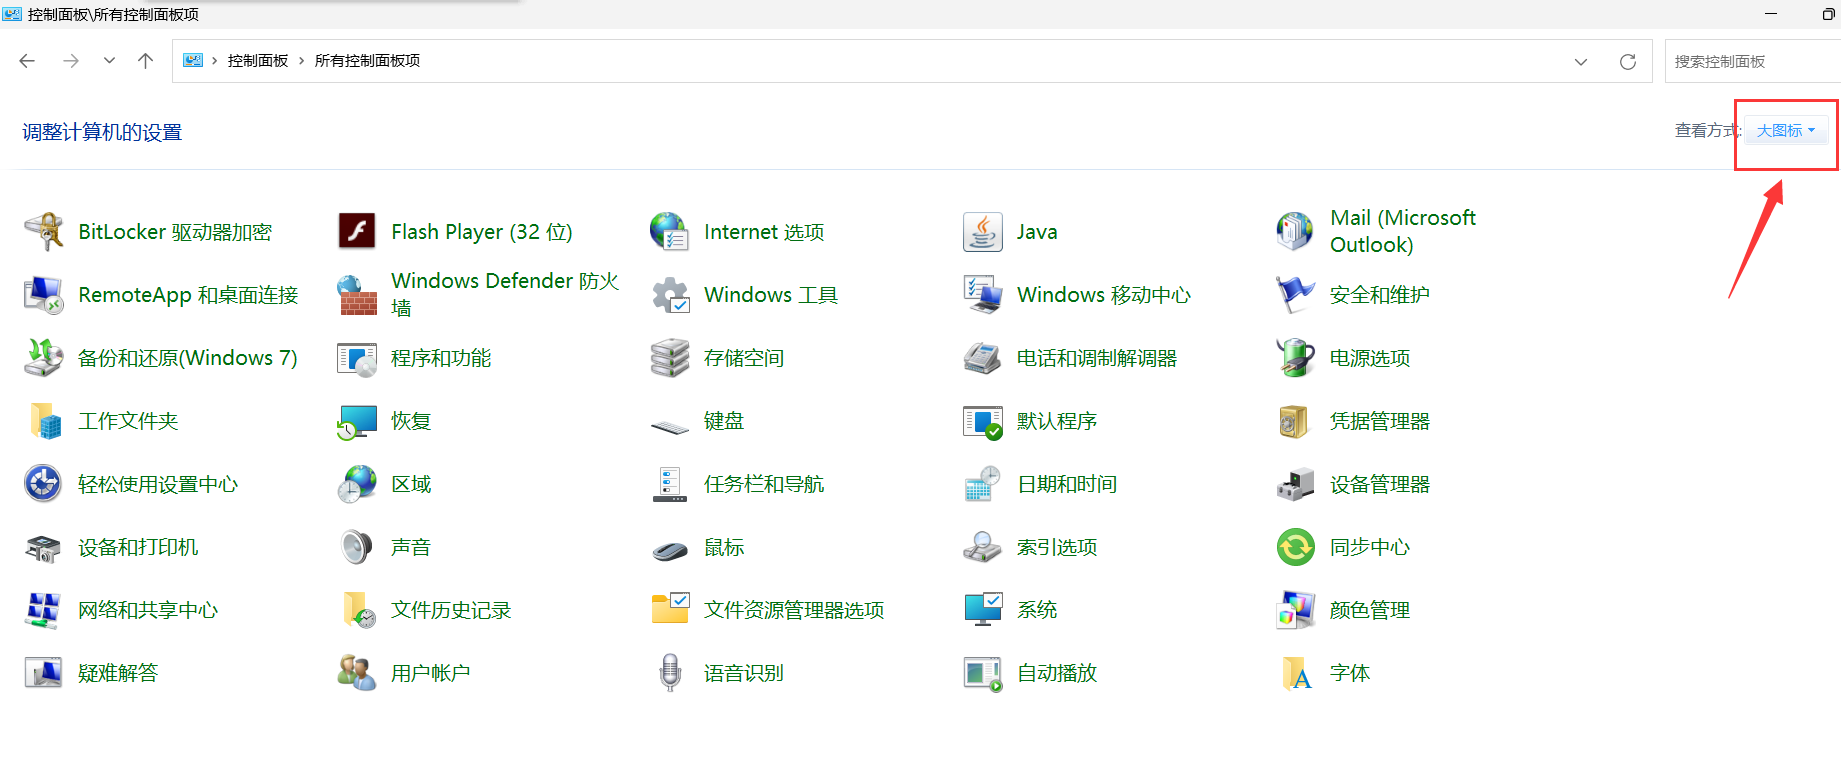Click the 颜色管理 icon
This screenshot has width=1841, height=760.
(x=1295, y=610)
